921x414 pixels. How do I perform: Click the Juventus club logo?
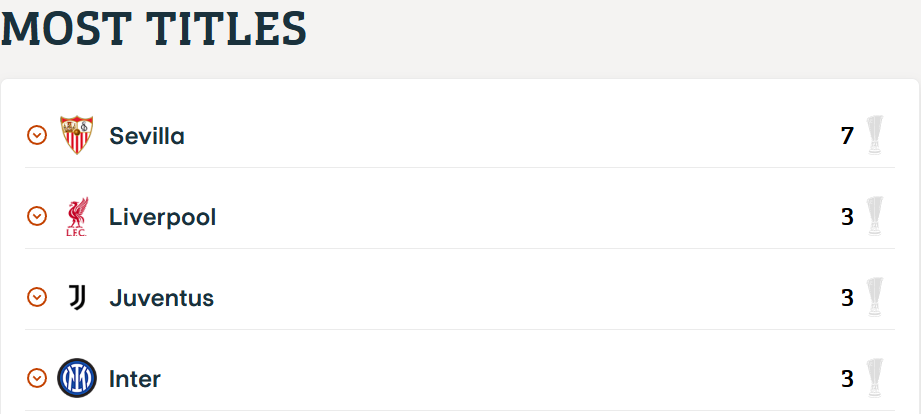point(77,298)
